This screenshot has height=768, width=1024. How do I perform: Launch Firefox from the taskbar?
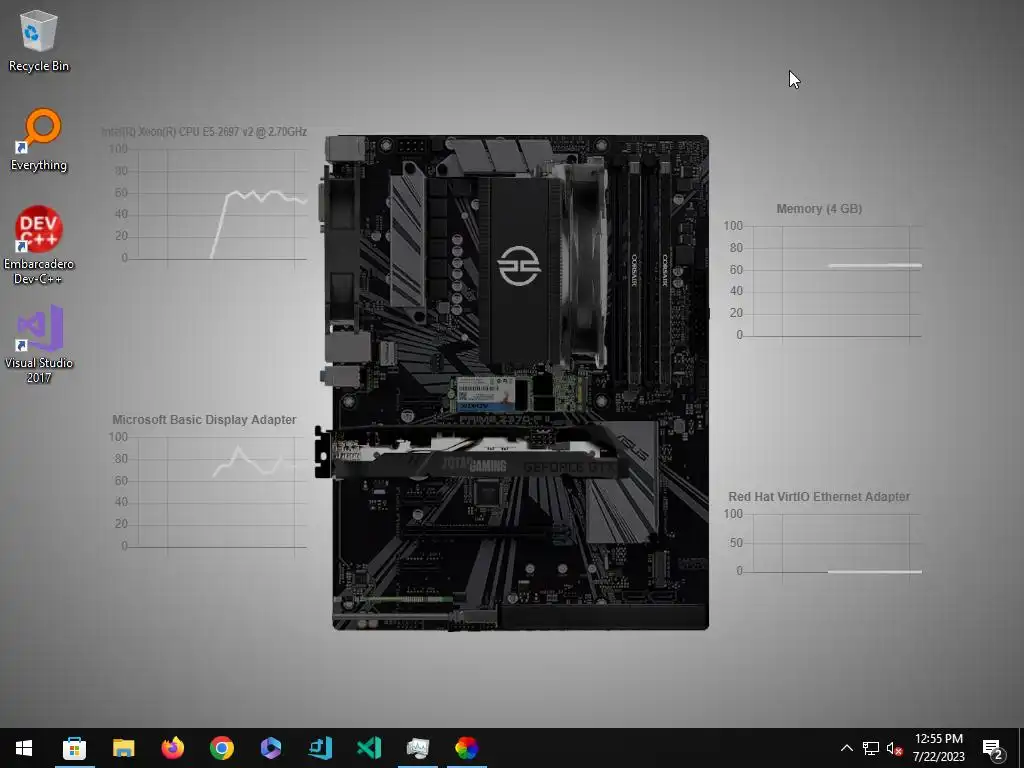coord(172,748)
